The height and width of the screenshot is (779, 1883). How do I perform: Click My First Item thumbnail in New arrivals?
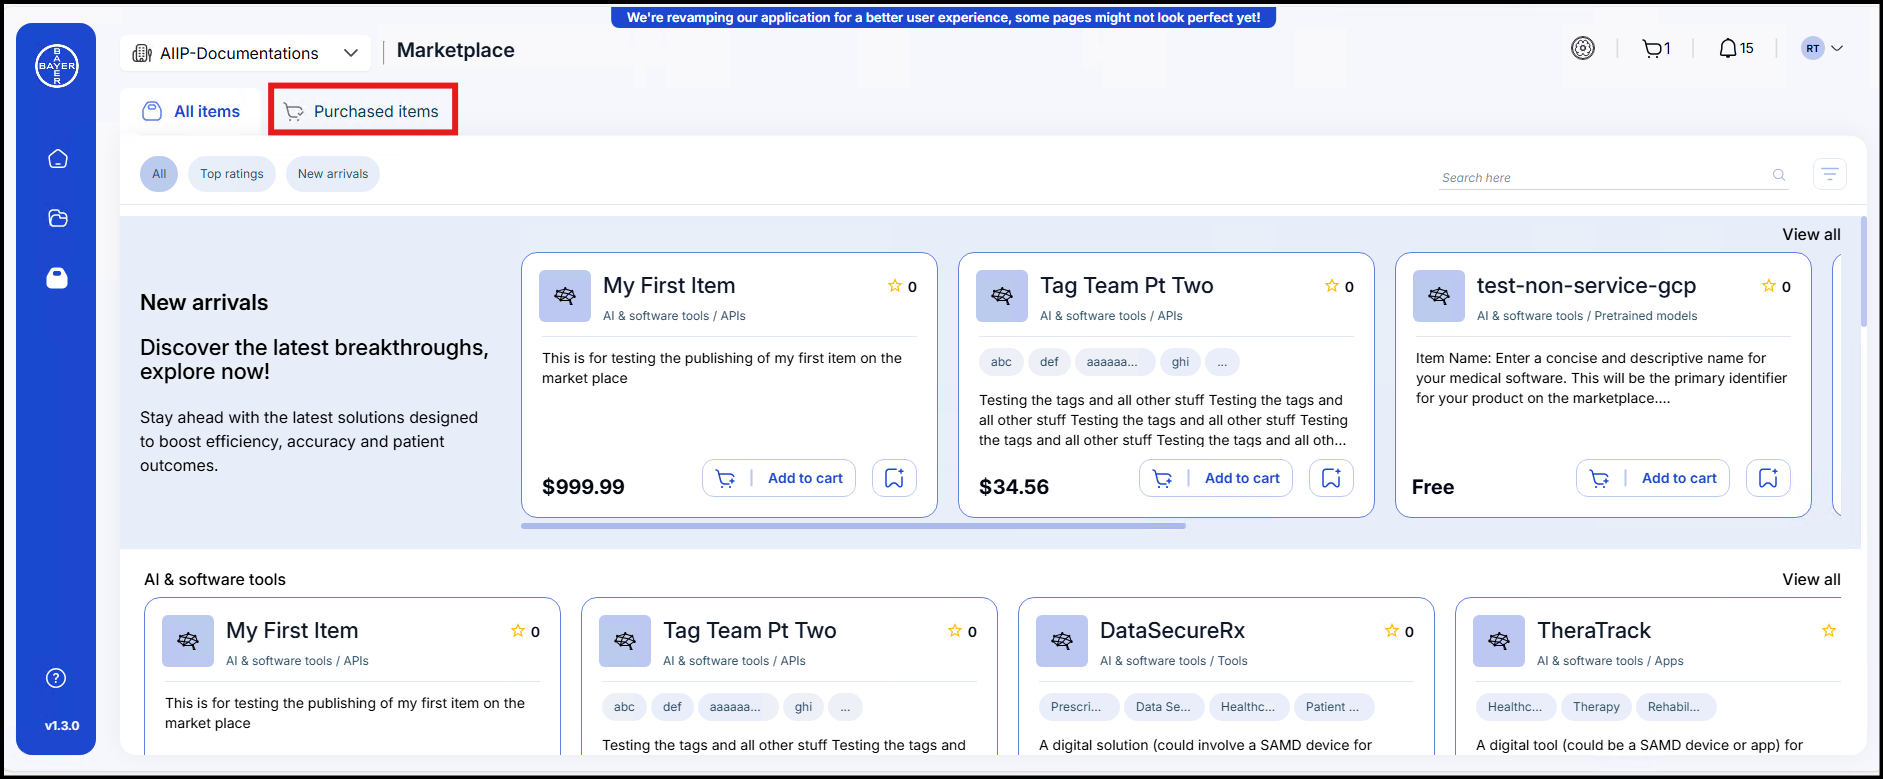tap(565, 296)
